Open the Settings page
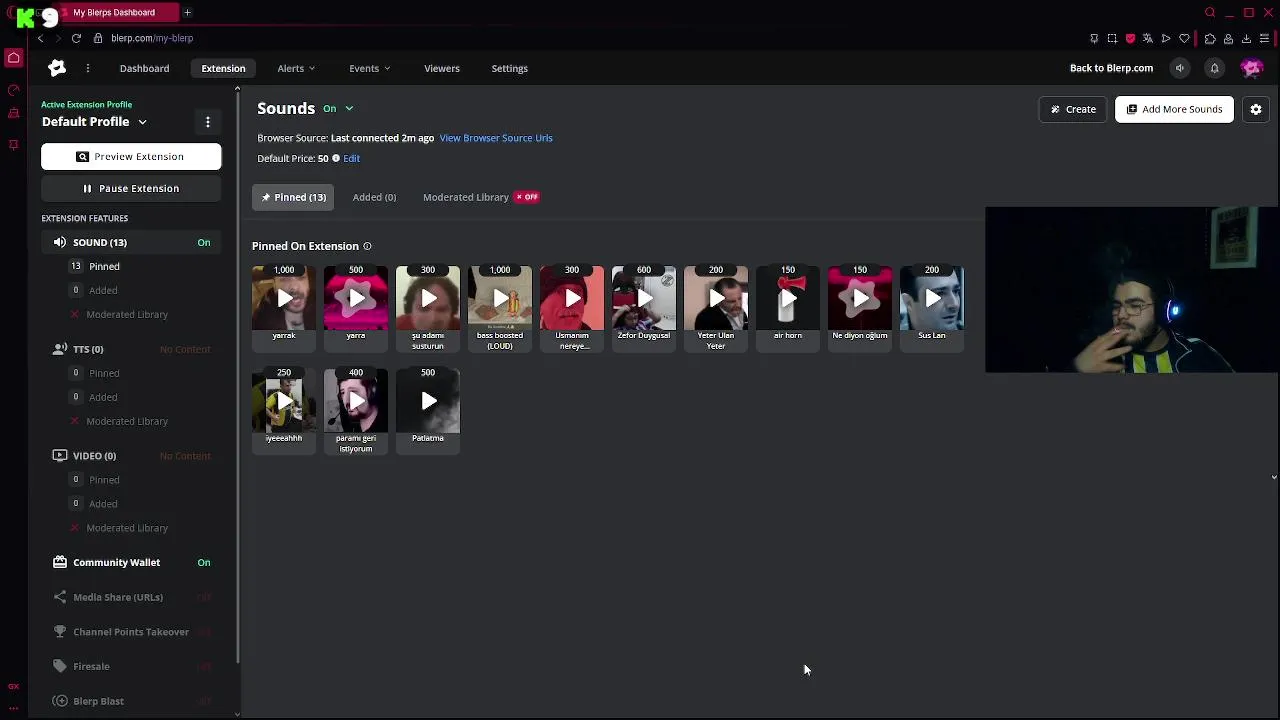 pyautogui.click(x=510, y=68)
